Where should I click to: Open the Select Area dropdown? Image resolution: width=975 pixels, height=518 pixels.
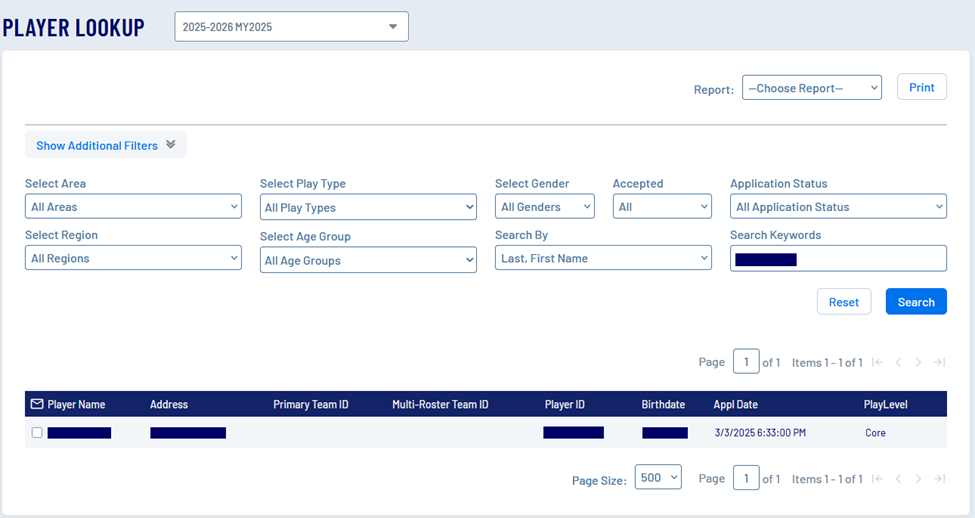point(133,207)
